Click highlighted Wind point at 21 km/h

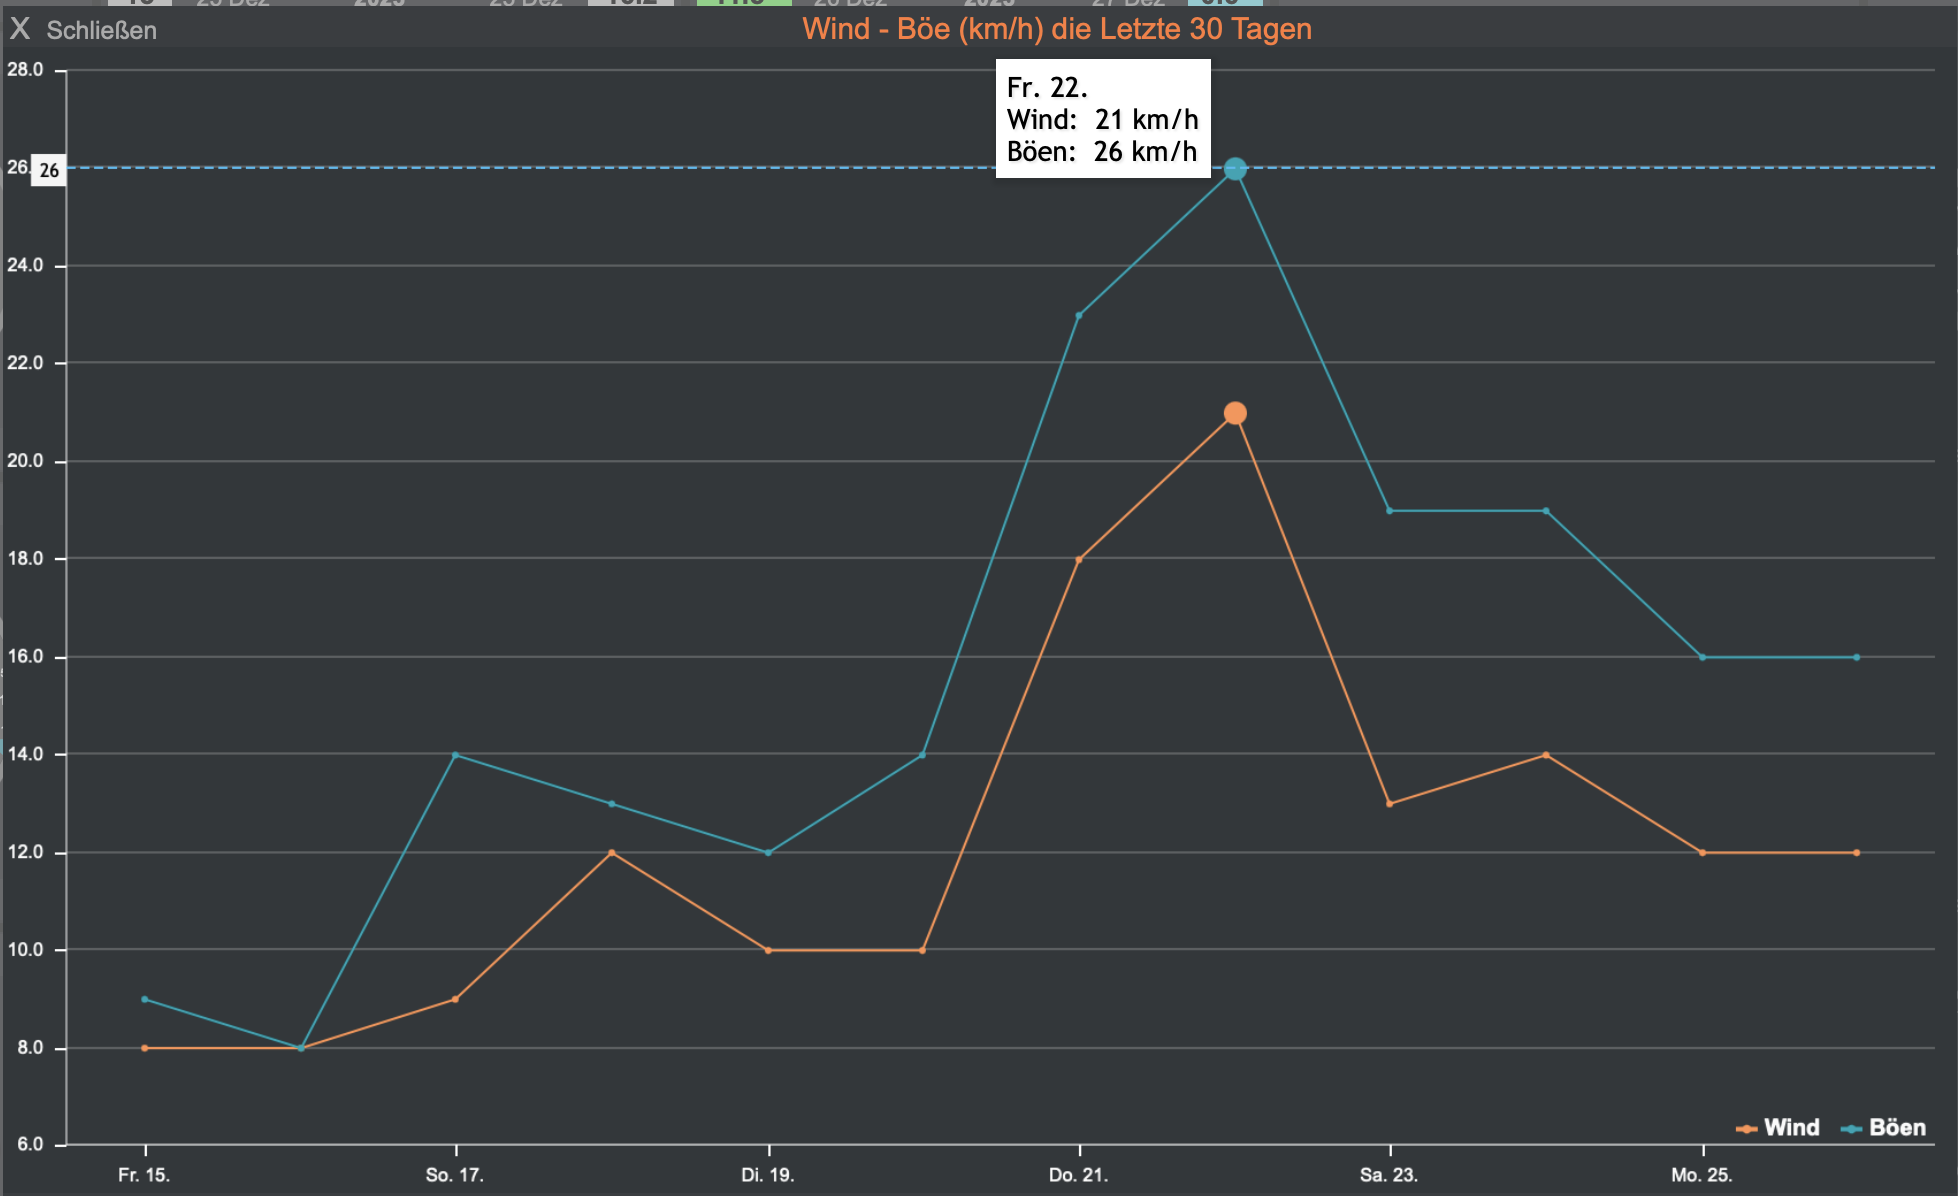click(1235, 413)
